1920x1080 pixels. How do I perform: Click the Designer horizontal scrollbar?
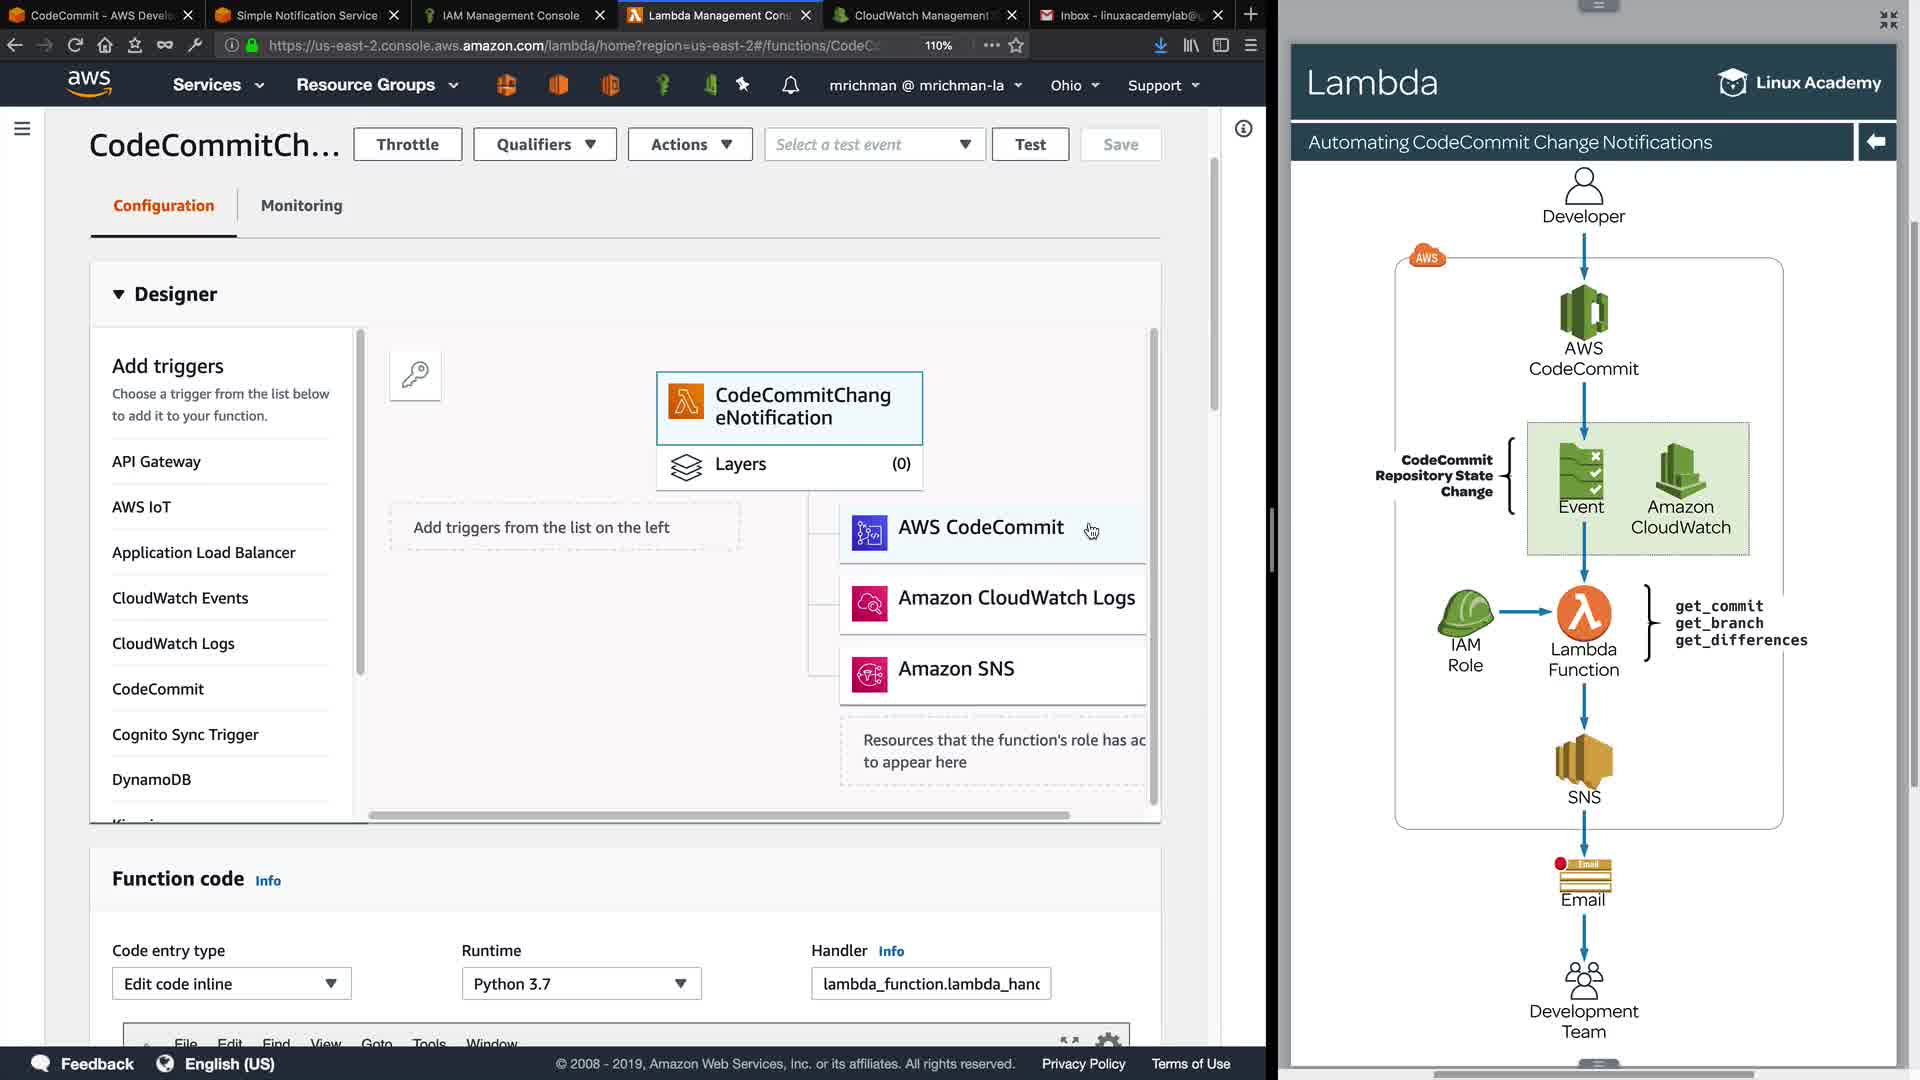tap(719, 816)
